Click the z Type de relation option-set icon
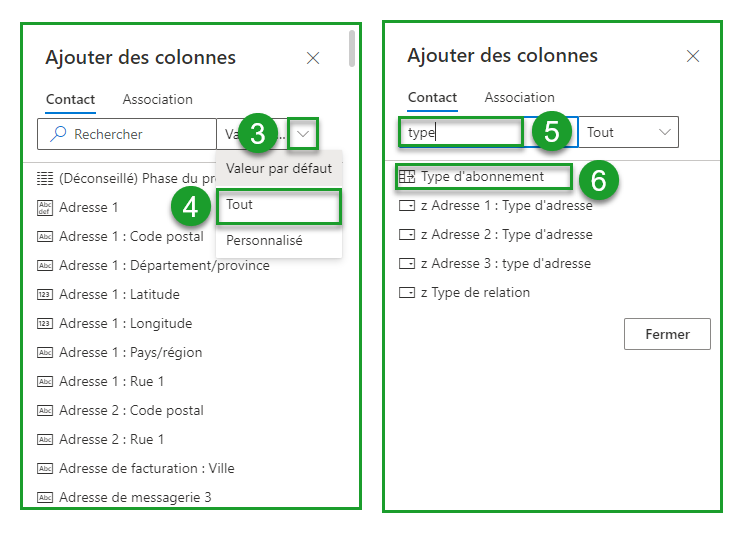 click(x=406, y=293)
